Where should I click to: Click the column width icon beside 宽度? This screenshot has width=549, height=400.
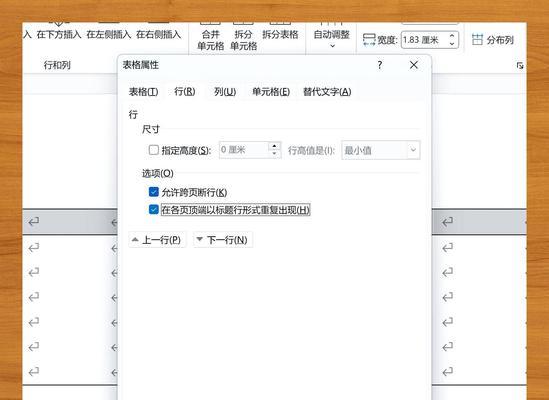pyautogui.click(x=369, y=40)
